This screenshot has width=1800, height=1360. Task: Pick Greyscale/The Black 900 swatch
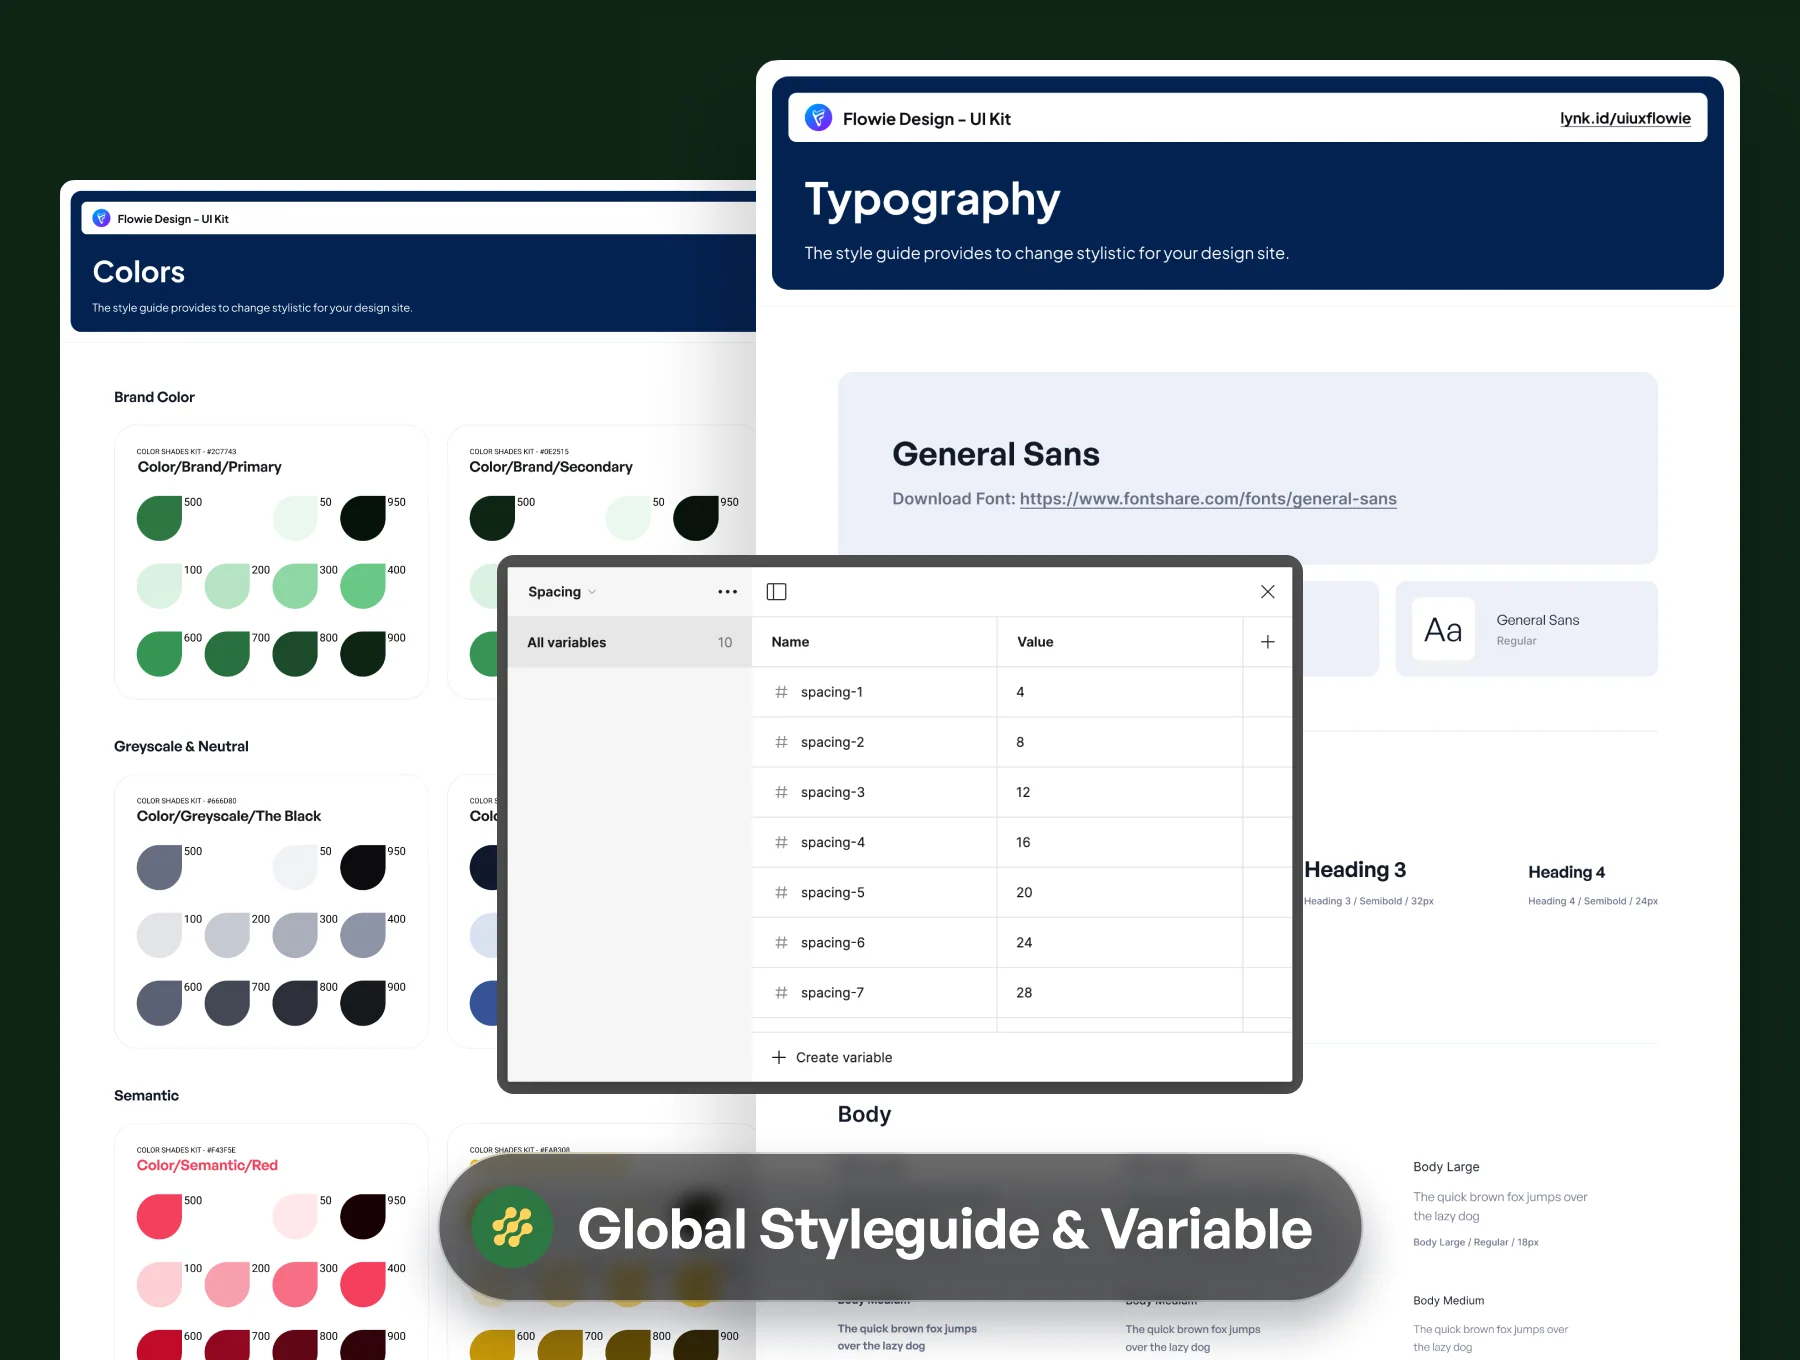[363, 1003]
